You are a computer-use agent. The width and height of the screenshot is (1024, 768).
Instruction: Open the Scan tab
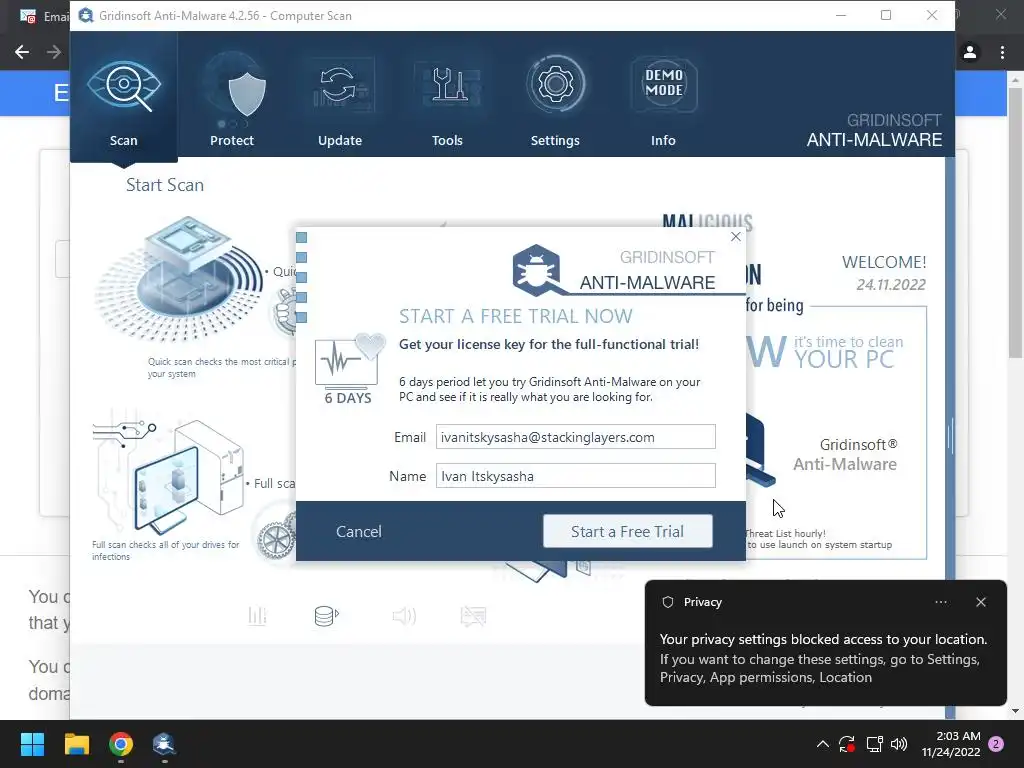(123, 97)
